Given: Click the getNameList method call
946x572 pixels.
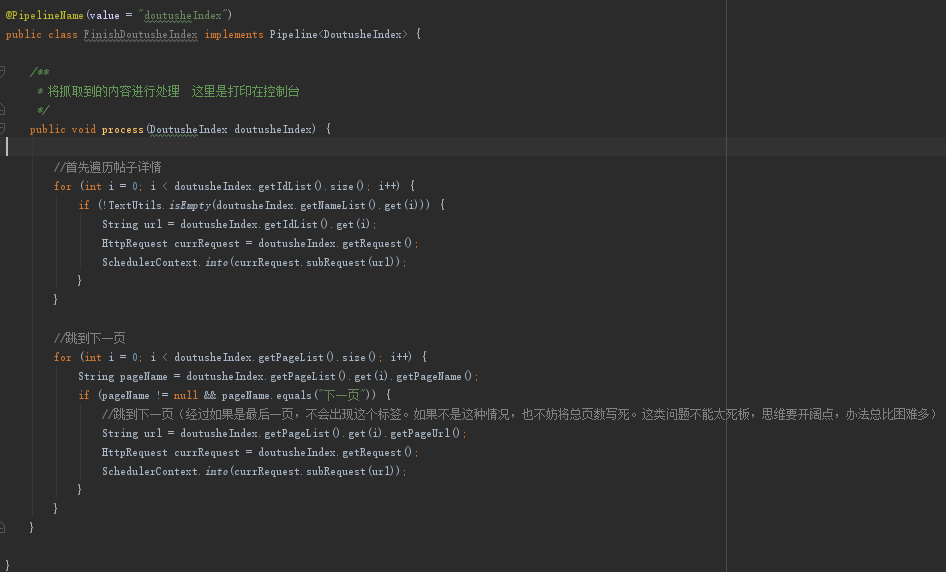Looking at the screenshot, I should (320, 205).
